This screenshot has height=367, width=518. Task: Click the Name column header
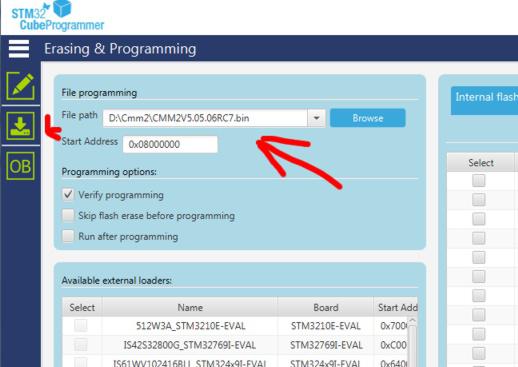(190, 307)
